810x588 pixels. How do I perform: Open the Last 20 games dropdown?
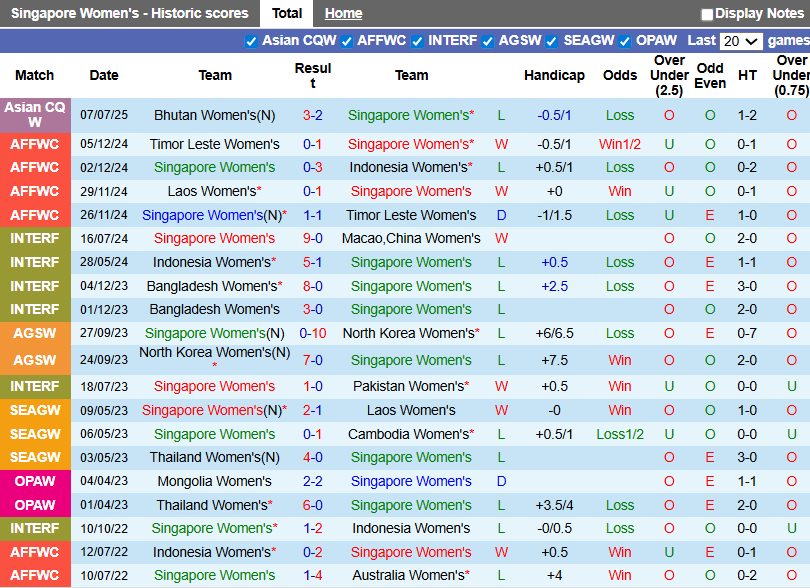point(741,41)
